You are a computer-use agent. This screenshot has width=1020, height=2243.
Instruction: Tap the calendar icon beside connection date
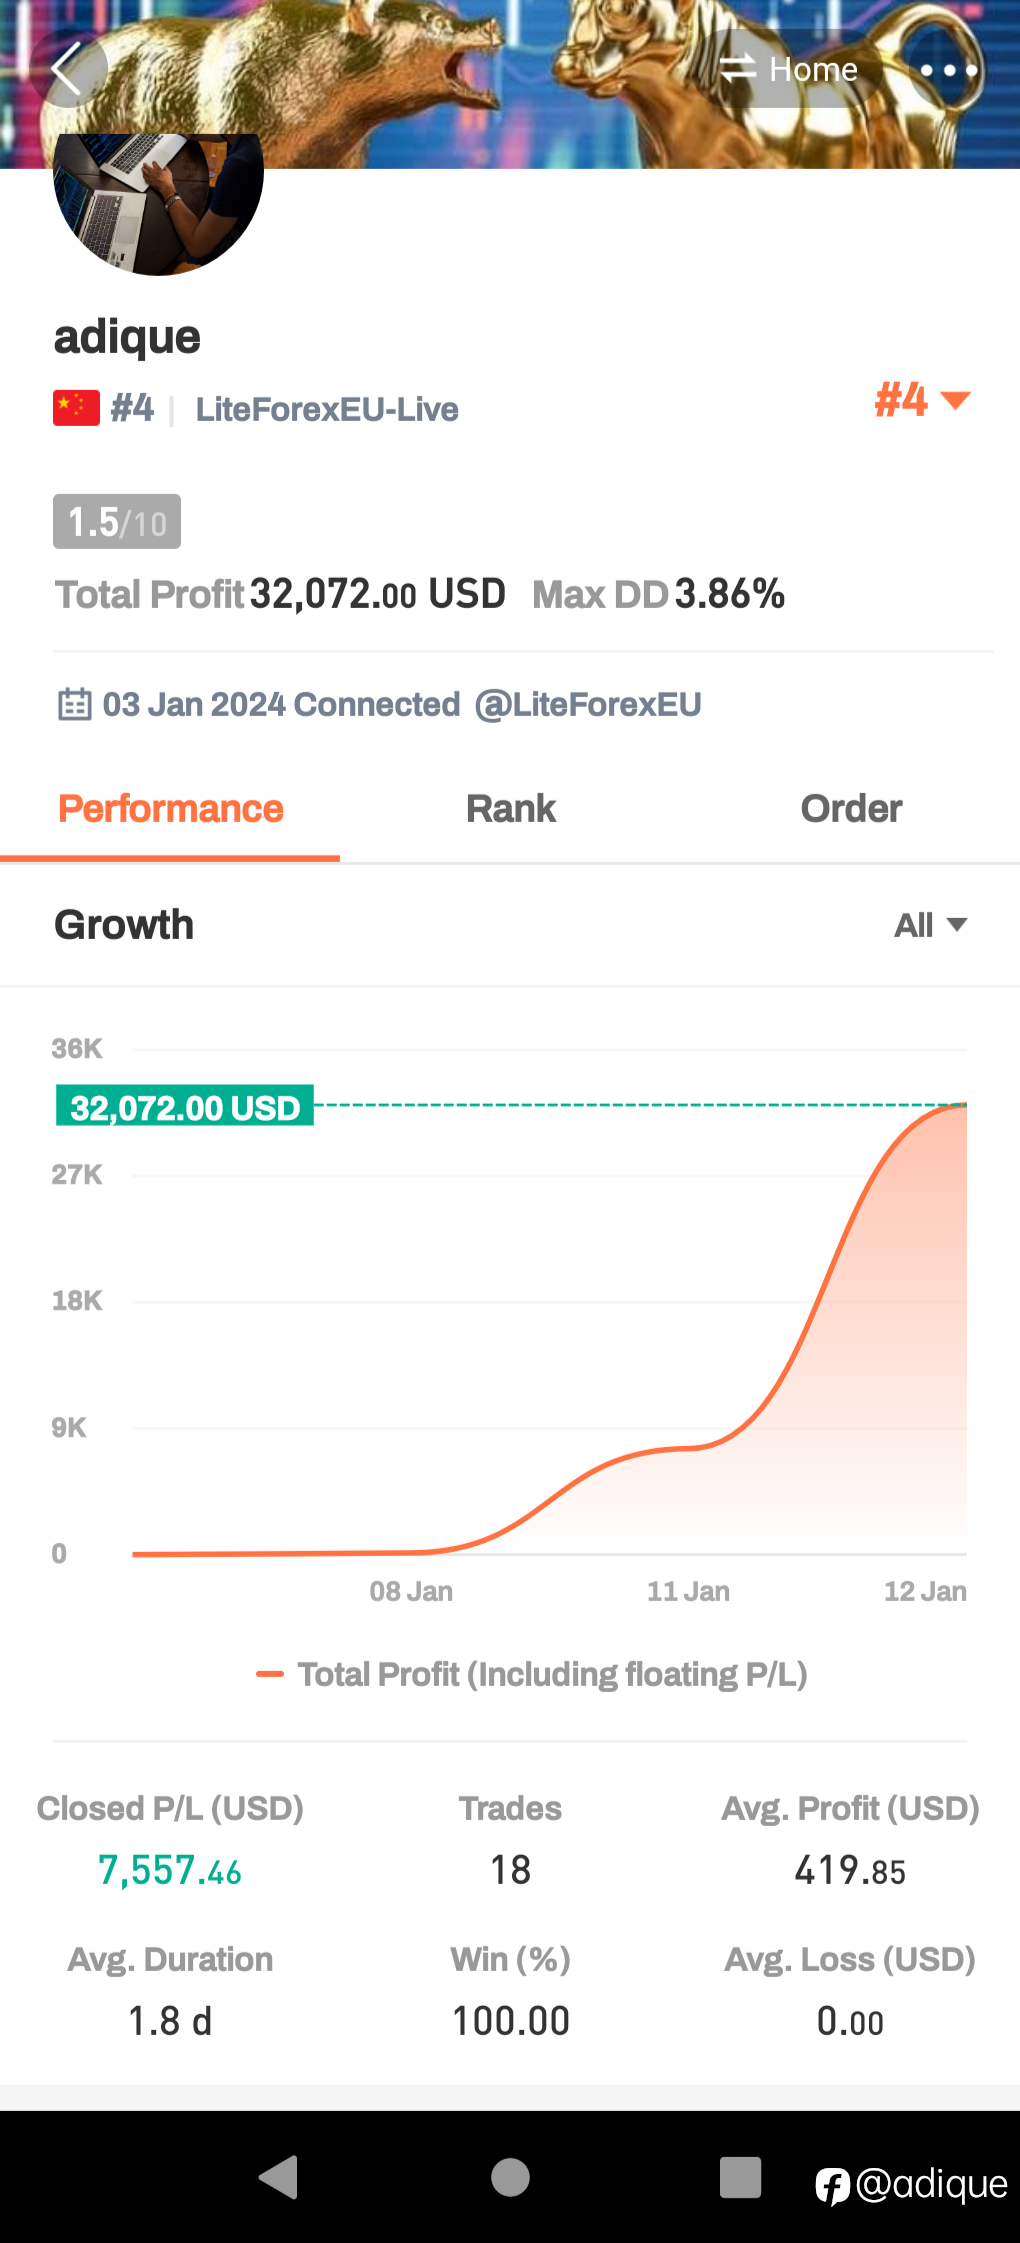tap(75, 704)
